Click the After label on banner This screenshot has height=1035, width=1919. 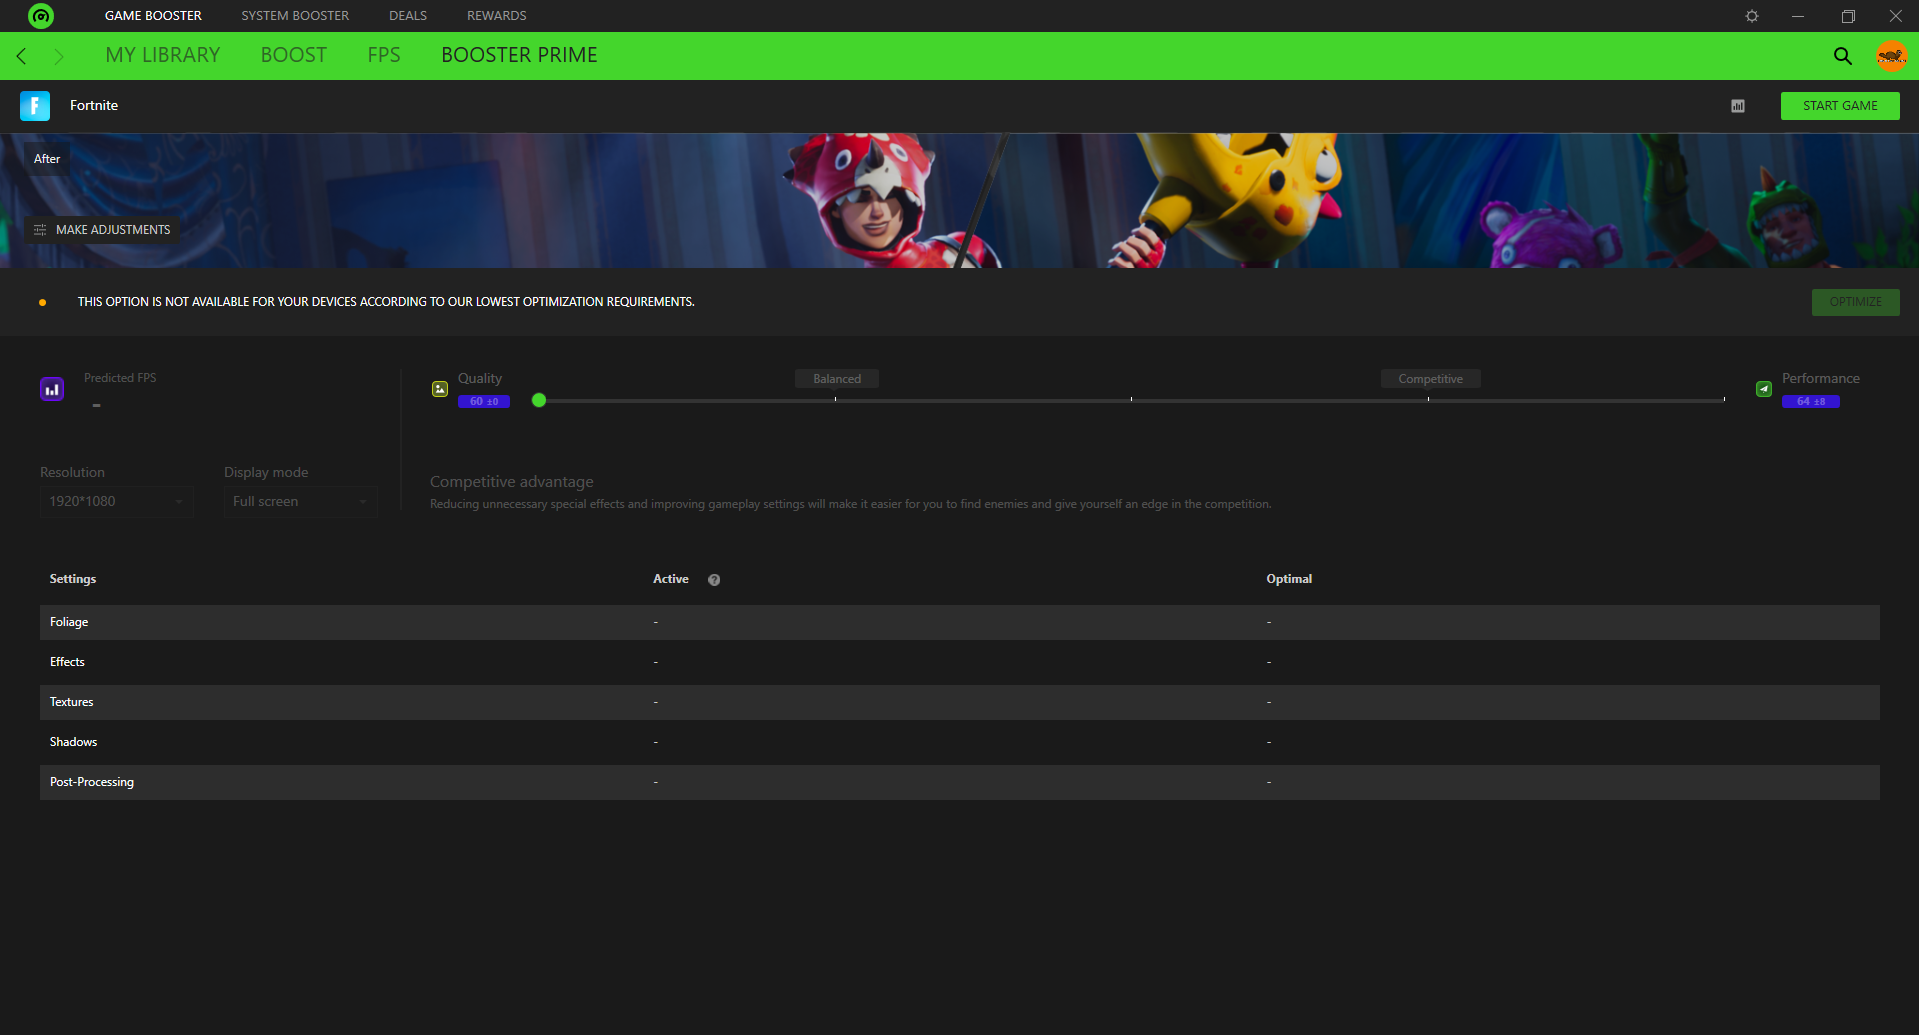(x=47, y=159)
